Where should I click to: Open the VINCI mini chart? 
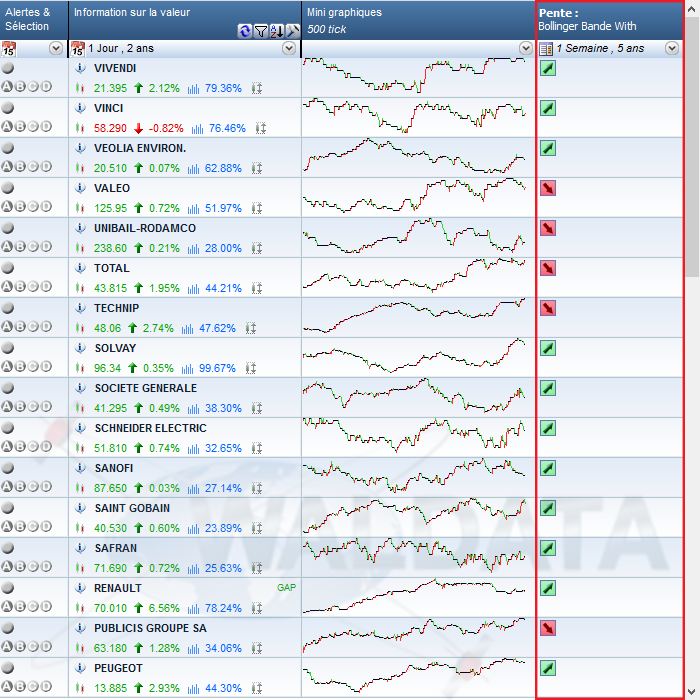point(414,116)
